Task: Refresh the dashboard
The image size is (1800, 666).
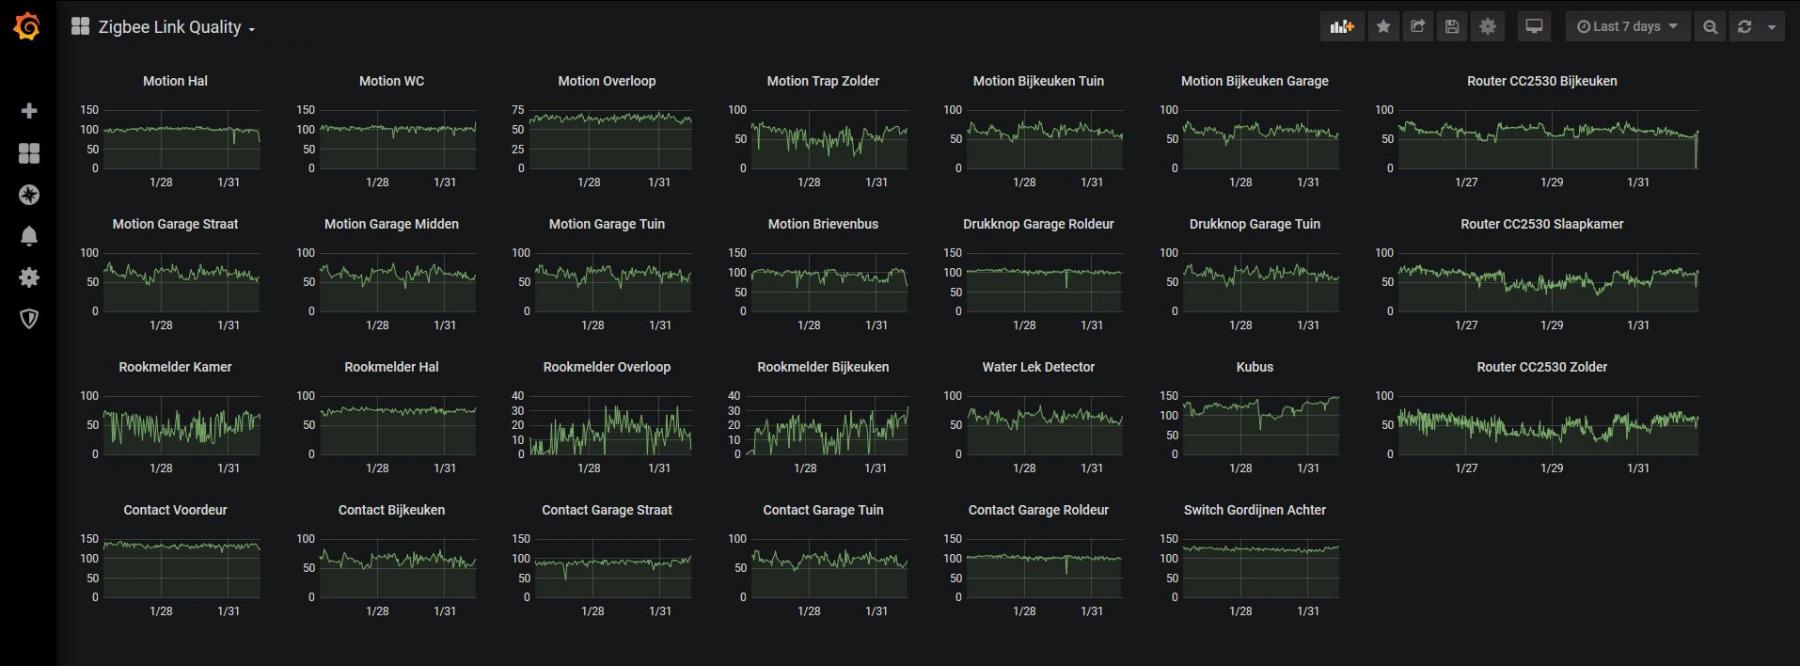Action: (1745, 27)
